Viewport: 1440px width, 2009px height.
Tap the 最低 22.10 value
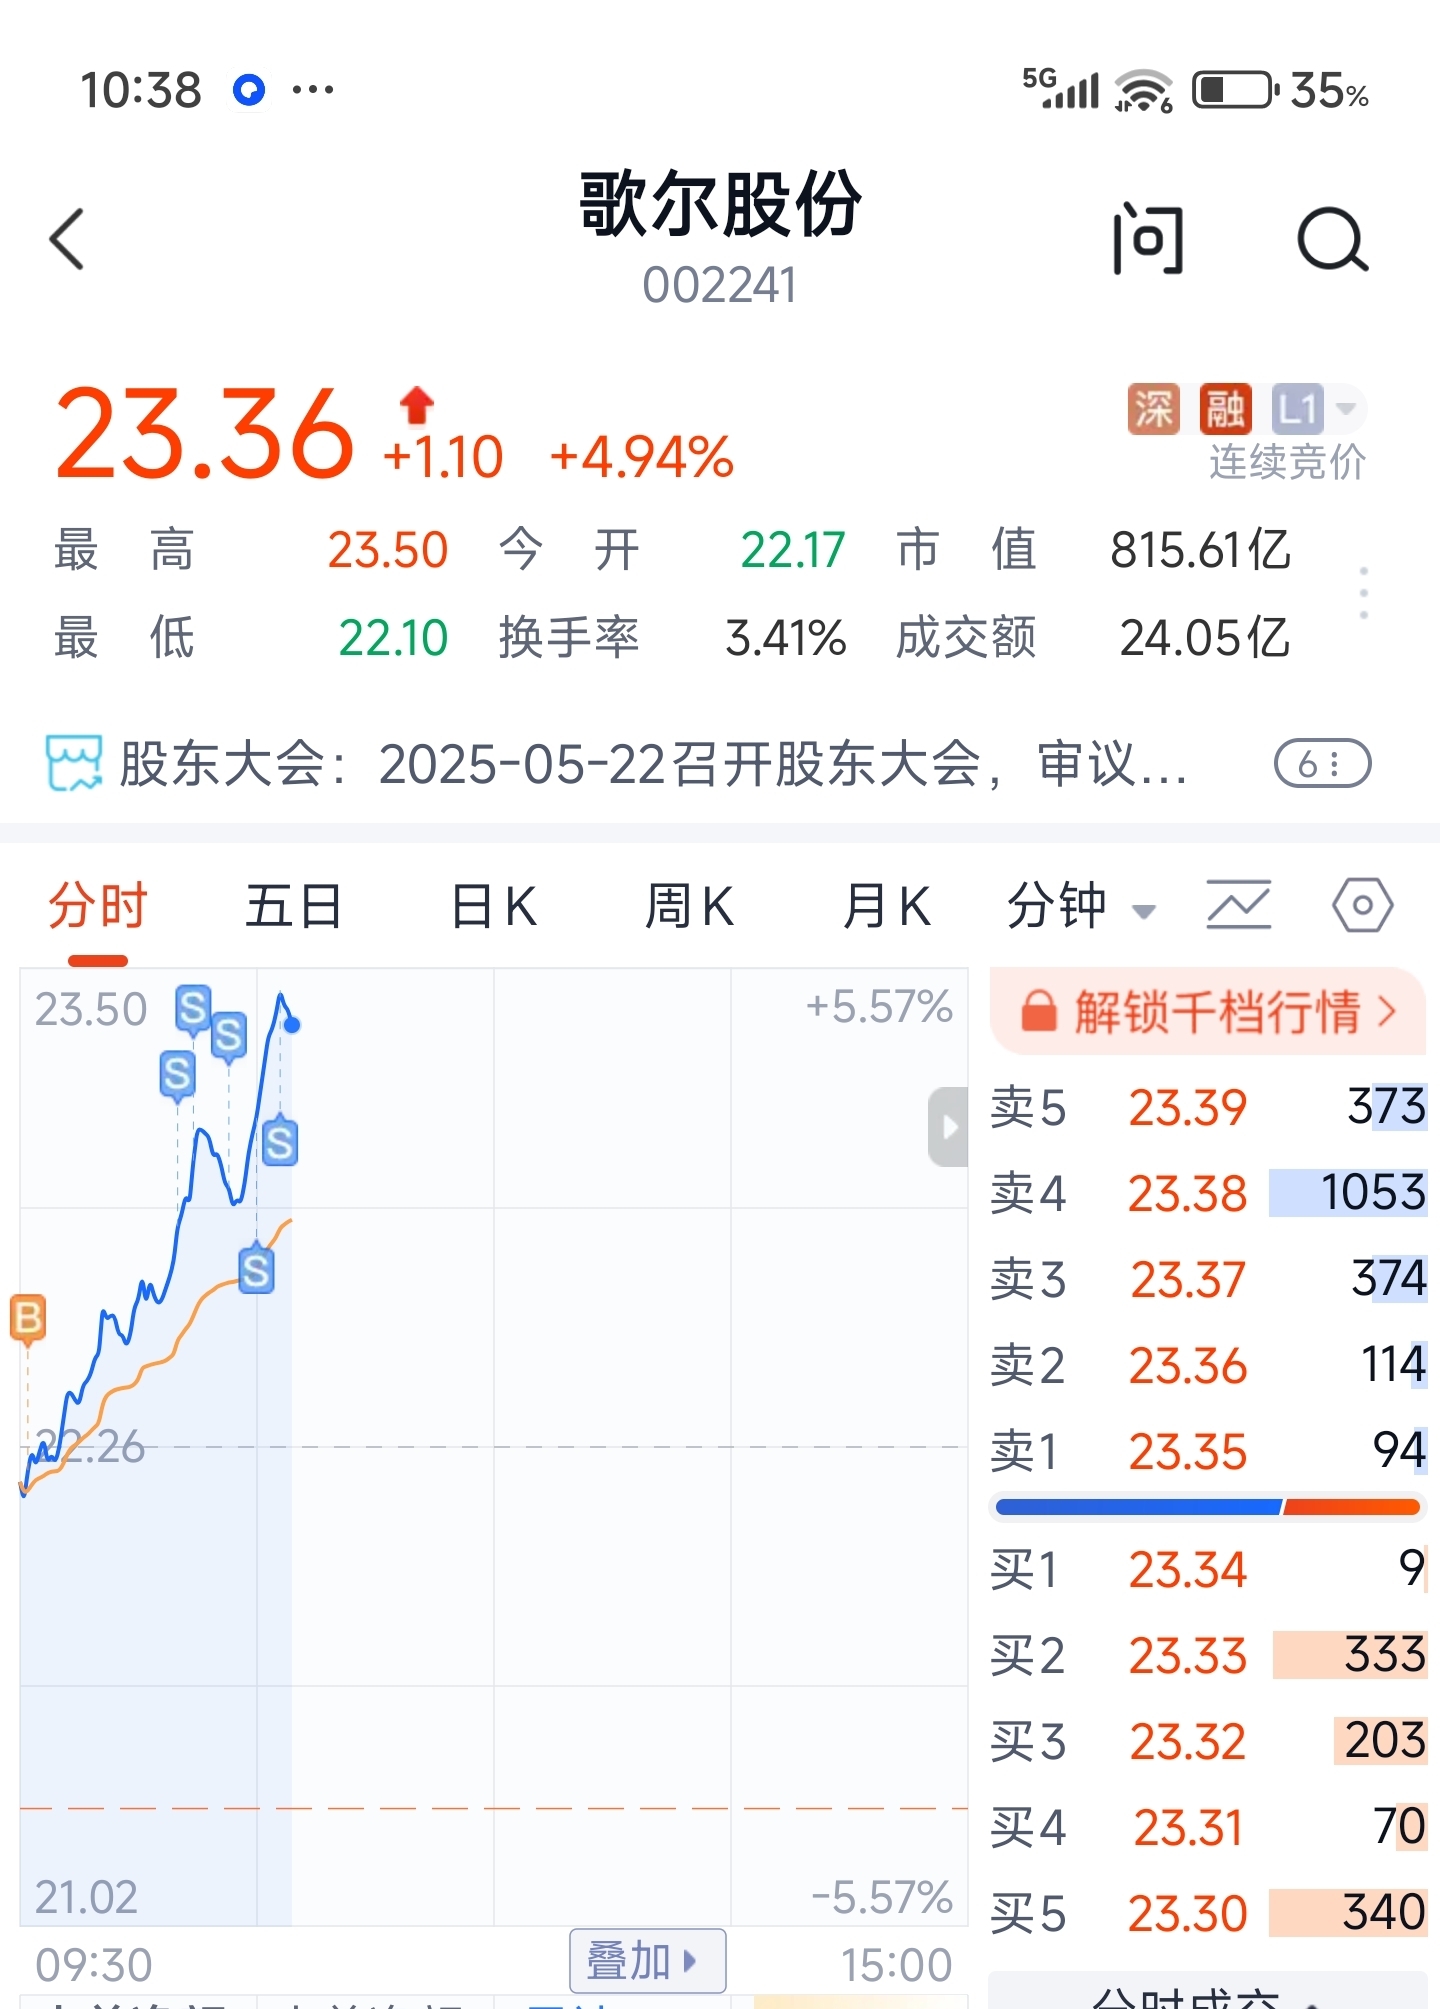pos(393,638)
